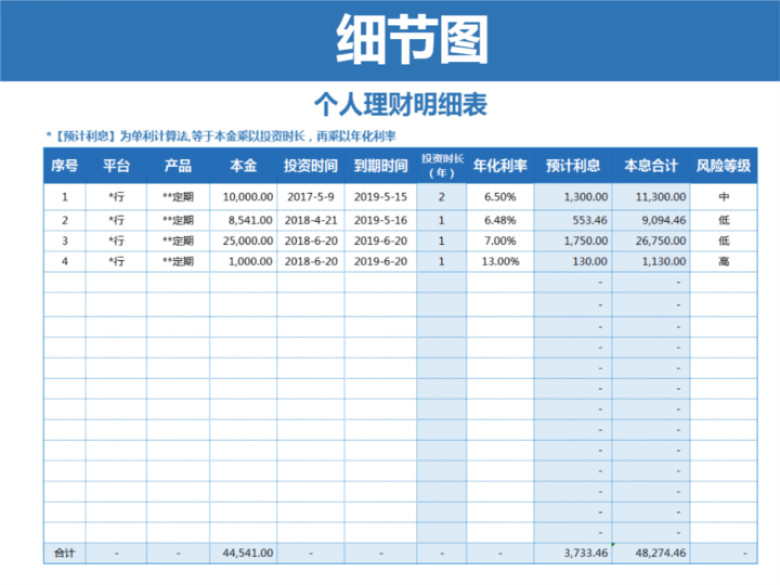780x585 pixels.
Task: Select the 本金 column header
Action: (x=243, y=166)
